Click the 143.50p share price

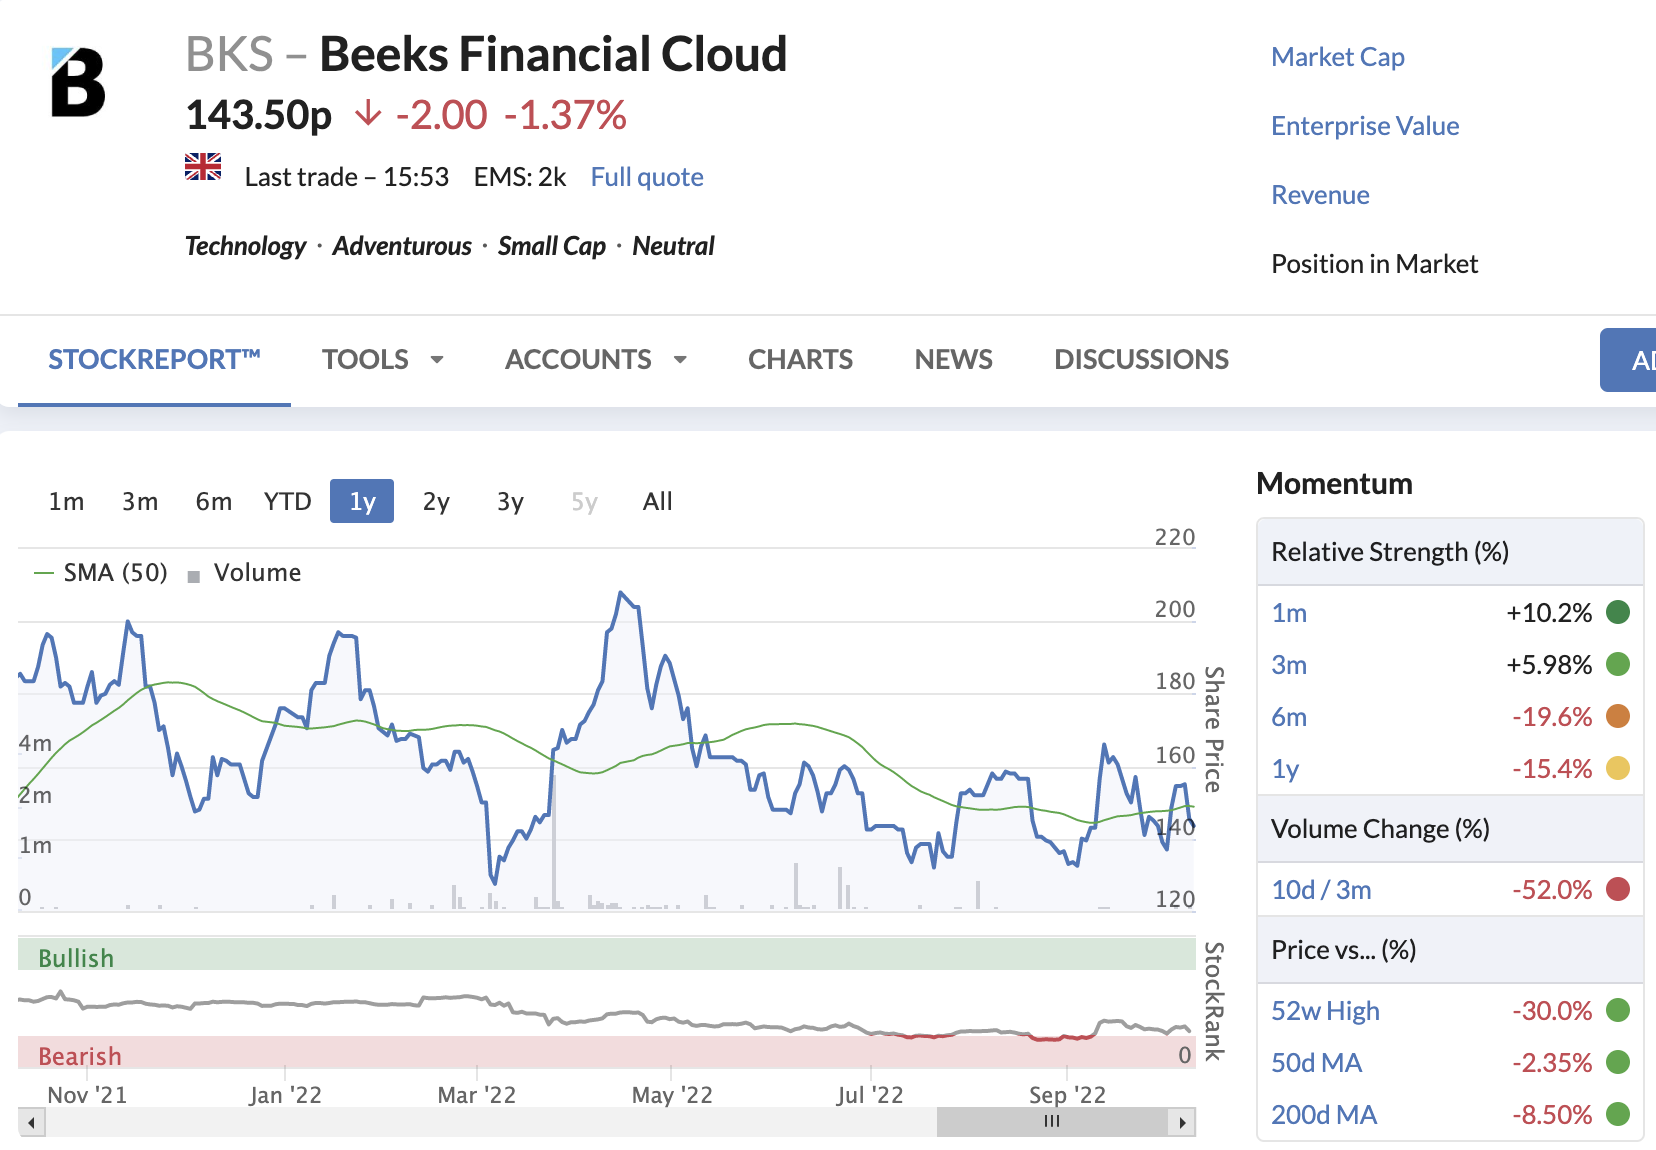[x=259, y=114]
